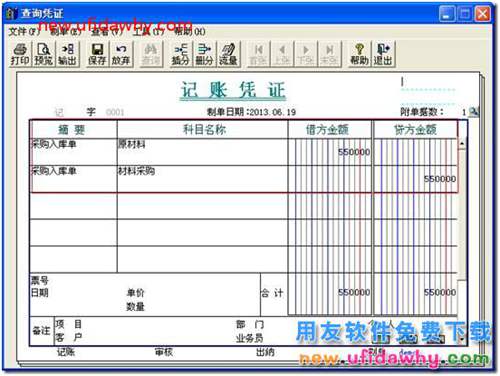This screenshot has height=376, width=500.
Task: Go to next voucher with 下张
Action: (305, 54)
